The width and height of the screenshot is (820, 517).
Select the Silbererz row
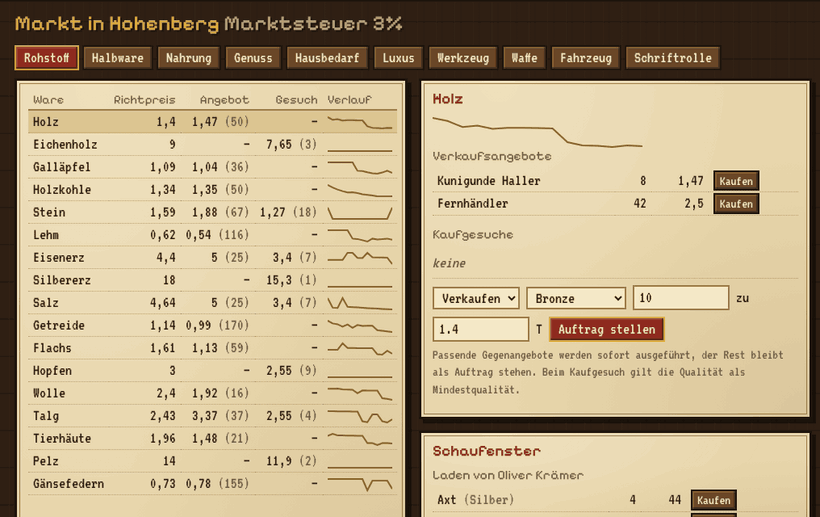212,280
